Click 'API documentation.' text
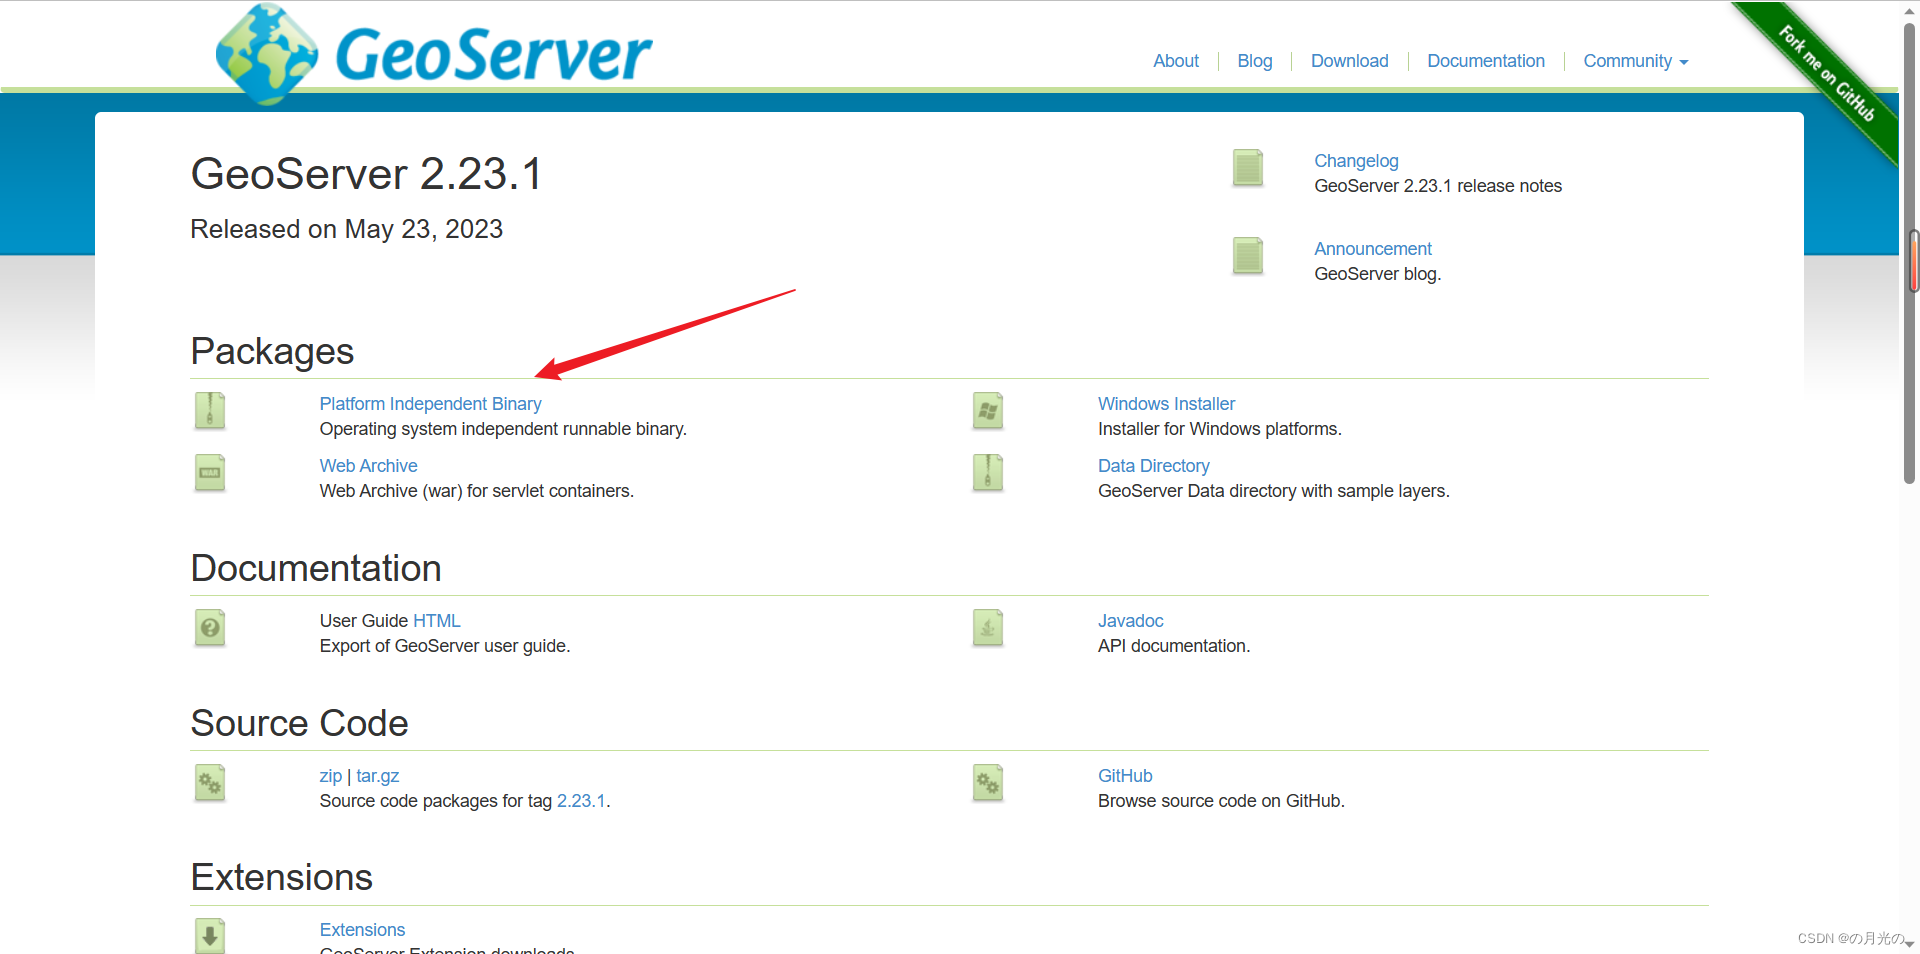The height and width of the screenshot is (954, 1920). coord(1174,646)
